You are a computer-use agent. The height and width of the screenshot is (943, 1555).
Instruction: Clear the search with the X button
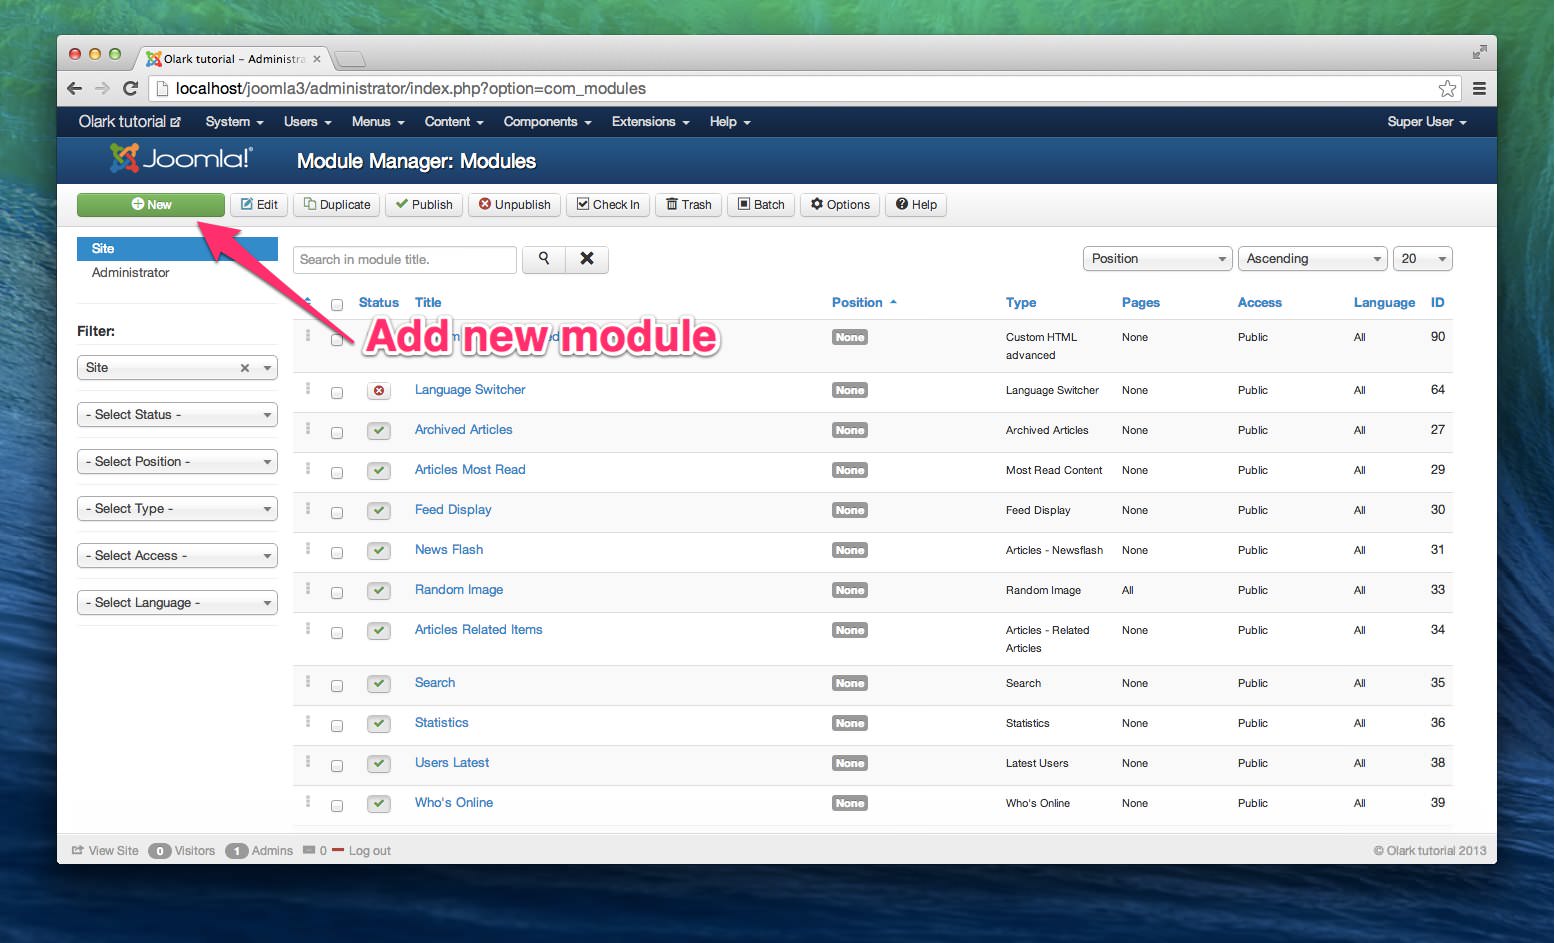point(587,259)
